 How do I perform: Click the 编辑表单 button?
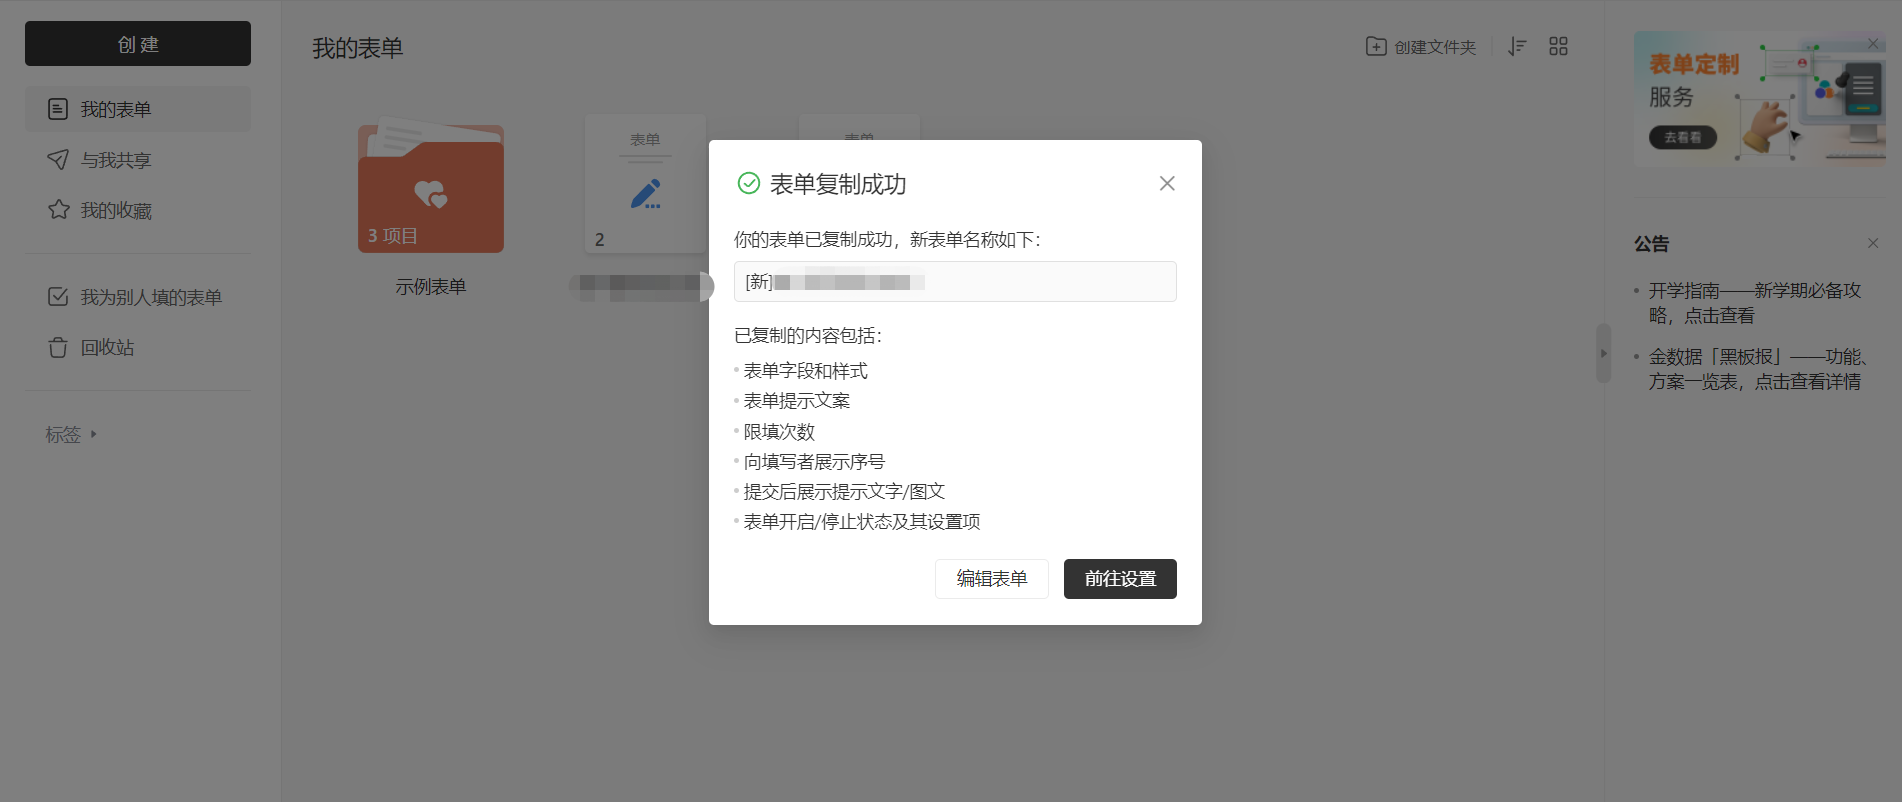[992, 579]
